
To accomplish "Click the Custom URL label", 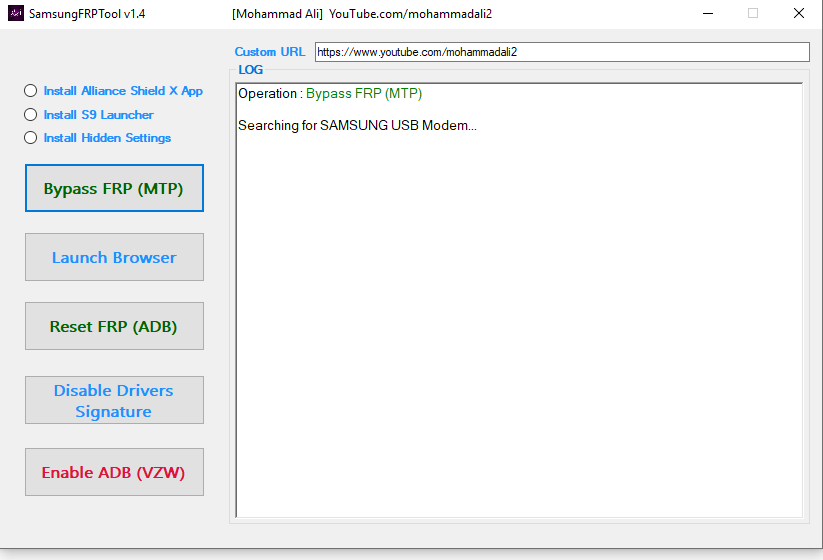I will (270, 52).
